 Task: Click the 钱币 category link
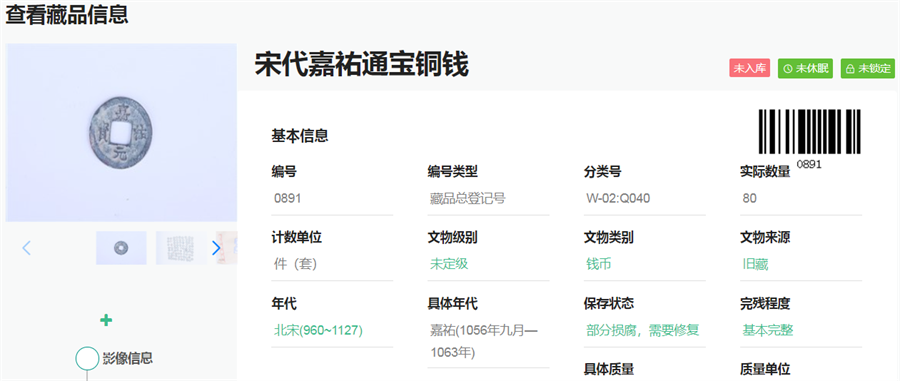599,264
